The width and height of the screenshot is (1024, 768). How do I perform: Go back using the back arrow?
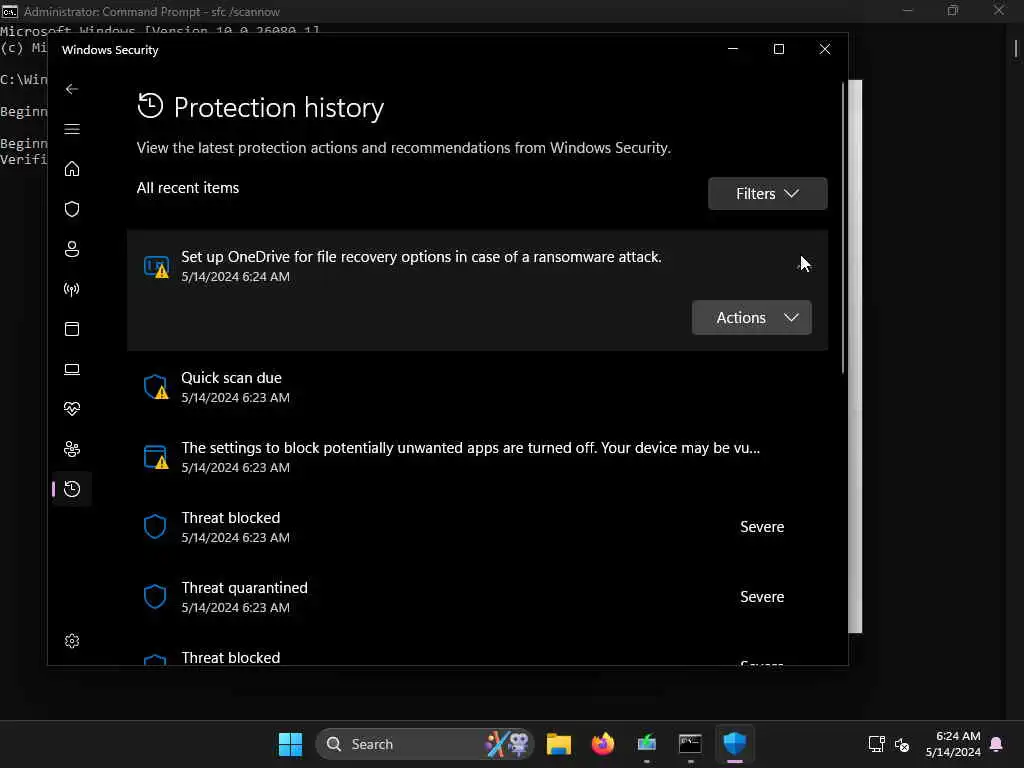click(72, 89)
